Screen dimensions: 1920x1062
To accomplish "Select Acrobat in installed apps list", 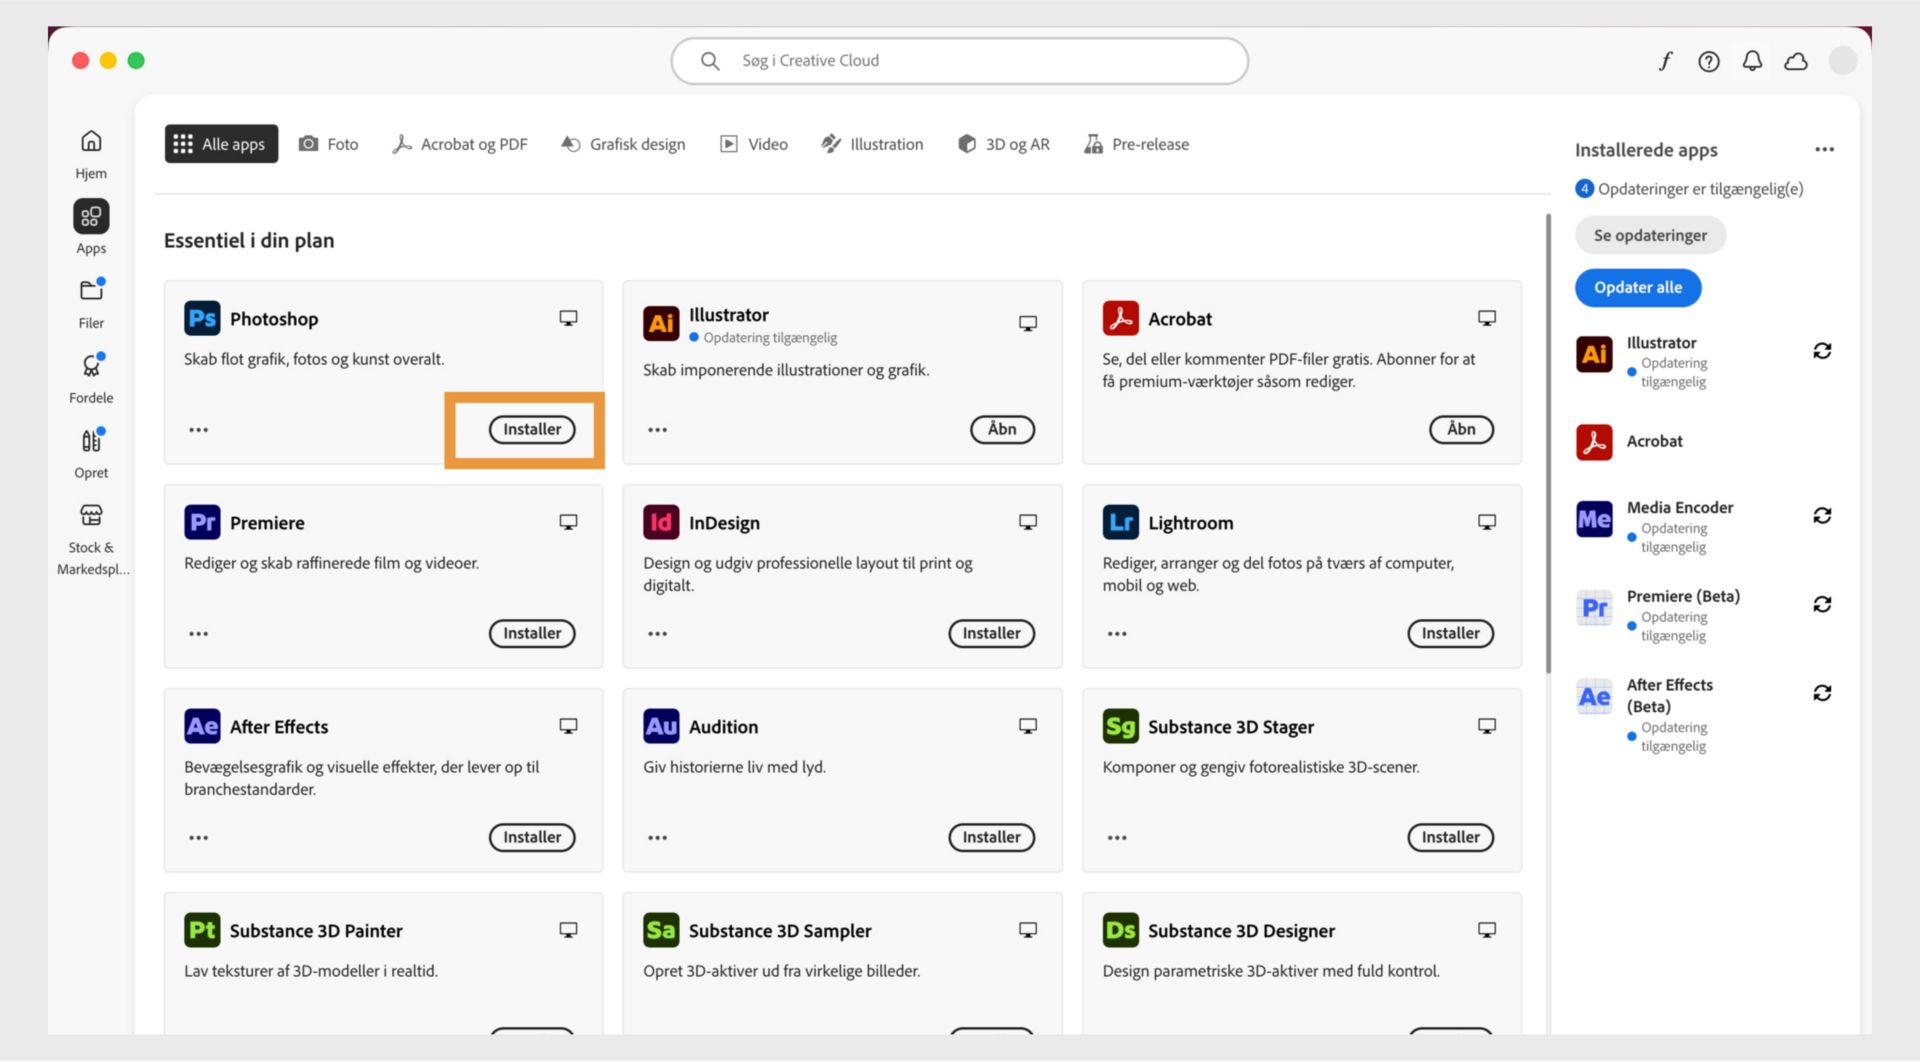I will [1654, 441].
